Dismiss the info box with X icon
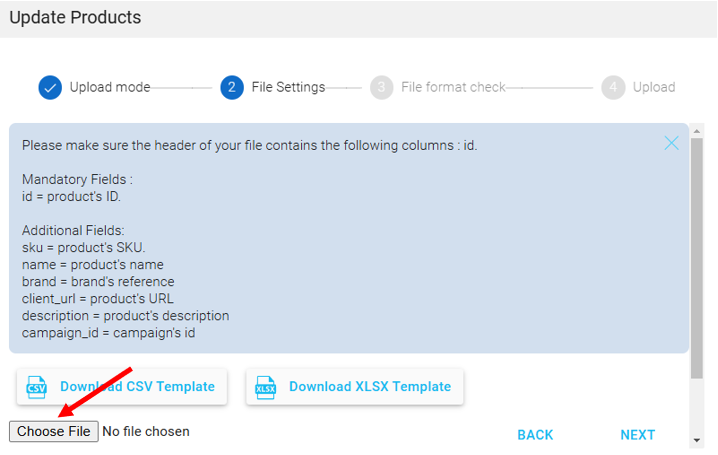 (671, 143)
